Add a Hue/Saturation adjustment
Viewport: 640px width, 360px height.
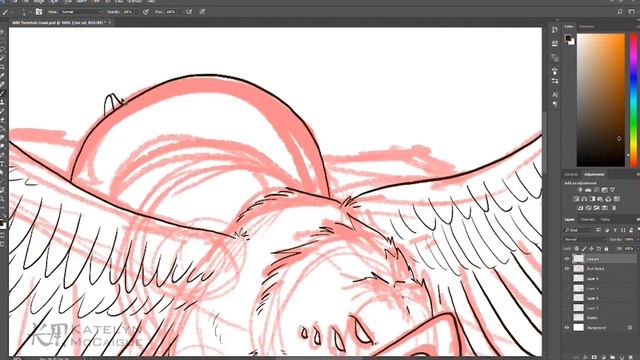[x=576, y=199]
